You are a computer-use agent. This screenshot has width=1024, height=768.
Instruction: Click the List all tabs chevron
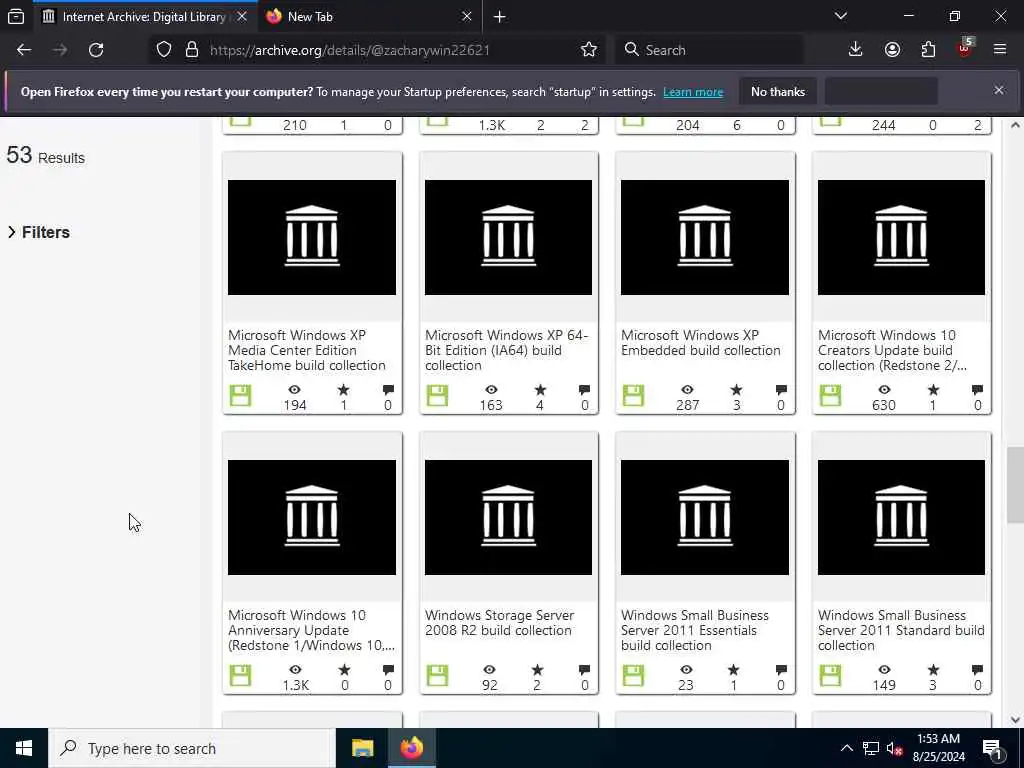point(841,16)
